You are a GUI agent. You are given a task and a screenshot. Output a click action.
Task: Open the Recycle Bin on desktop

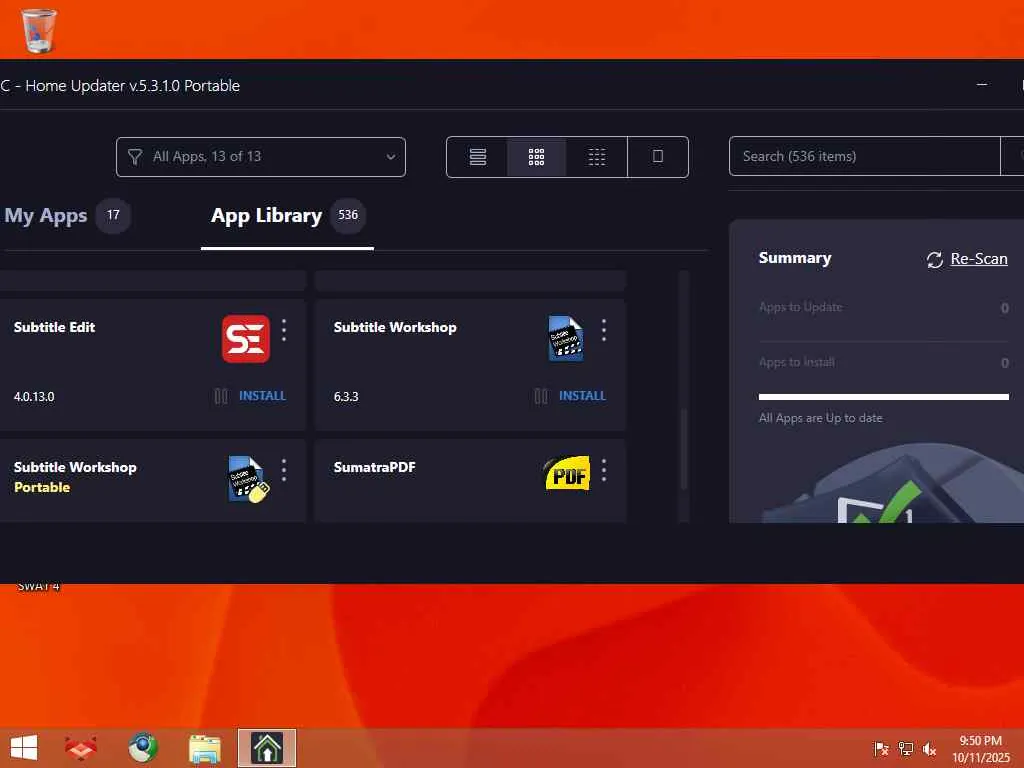(39, 30)
